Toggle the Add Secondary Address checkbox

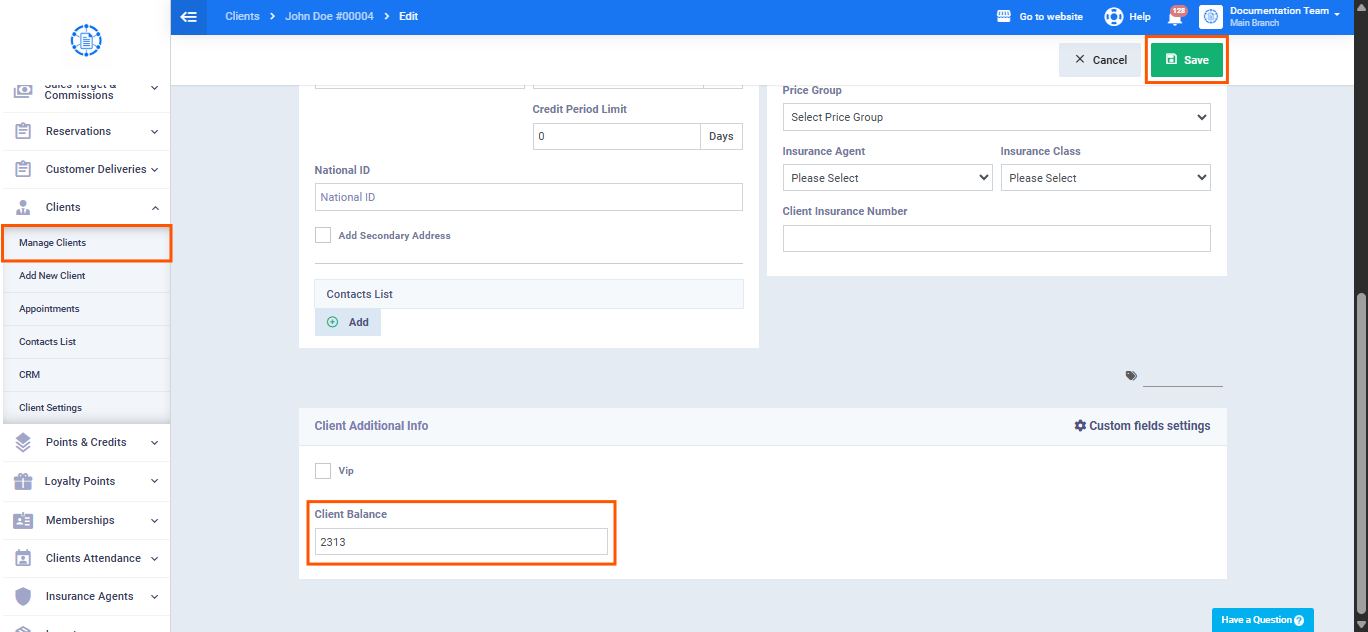323,235
